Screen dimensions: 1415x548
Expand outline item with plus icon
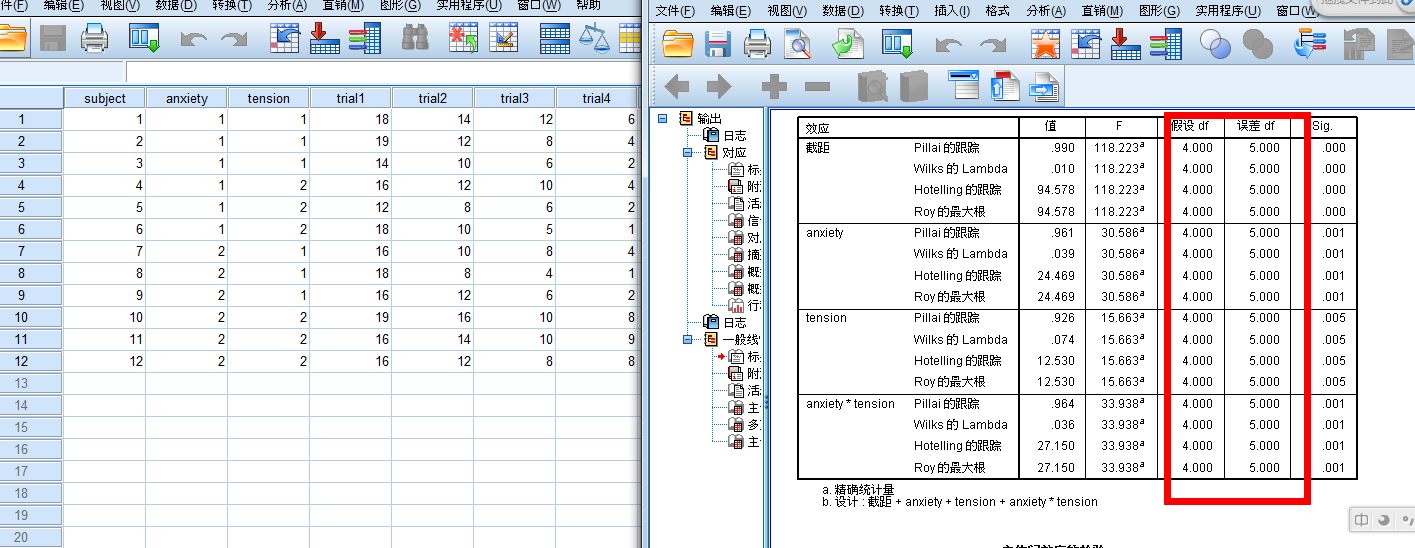pos(773,87)
